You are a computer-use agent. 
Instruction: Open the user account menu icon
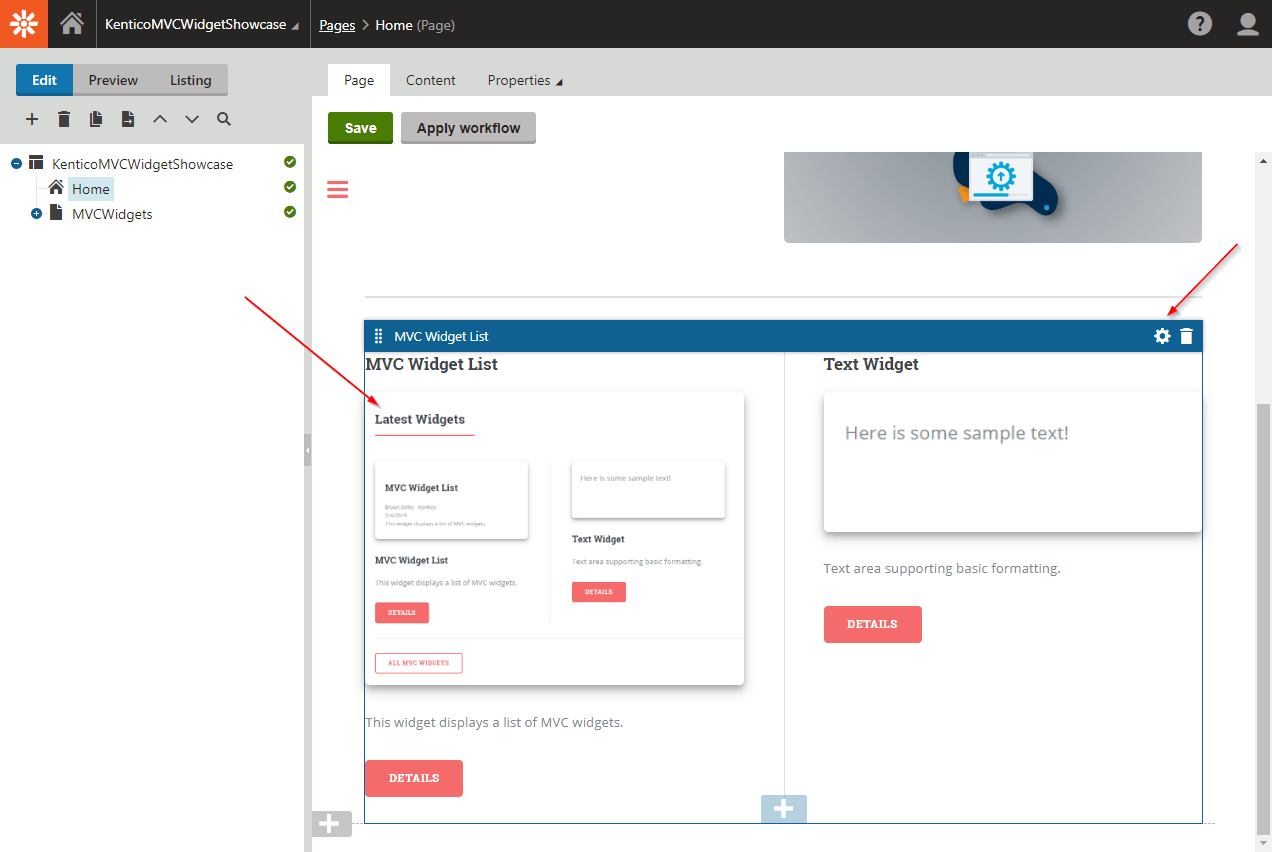coord(1248,24)
